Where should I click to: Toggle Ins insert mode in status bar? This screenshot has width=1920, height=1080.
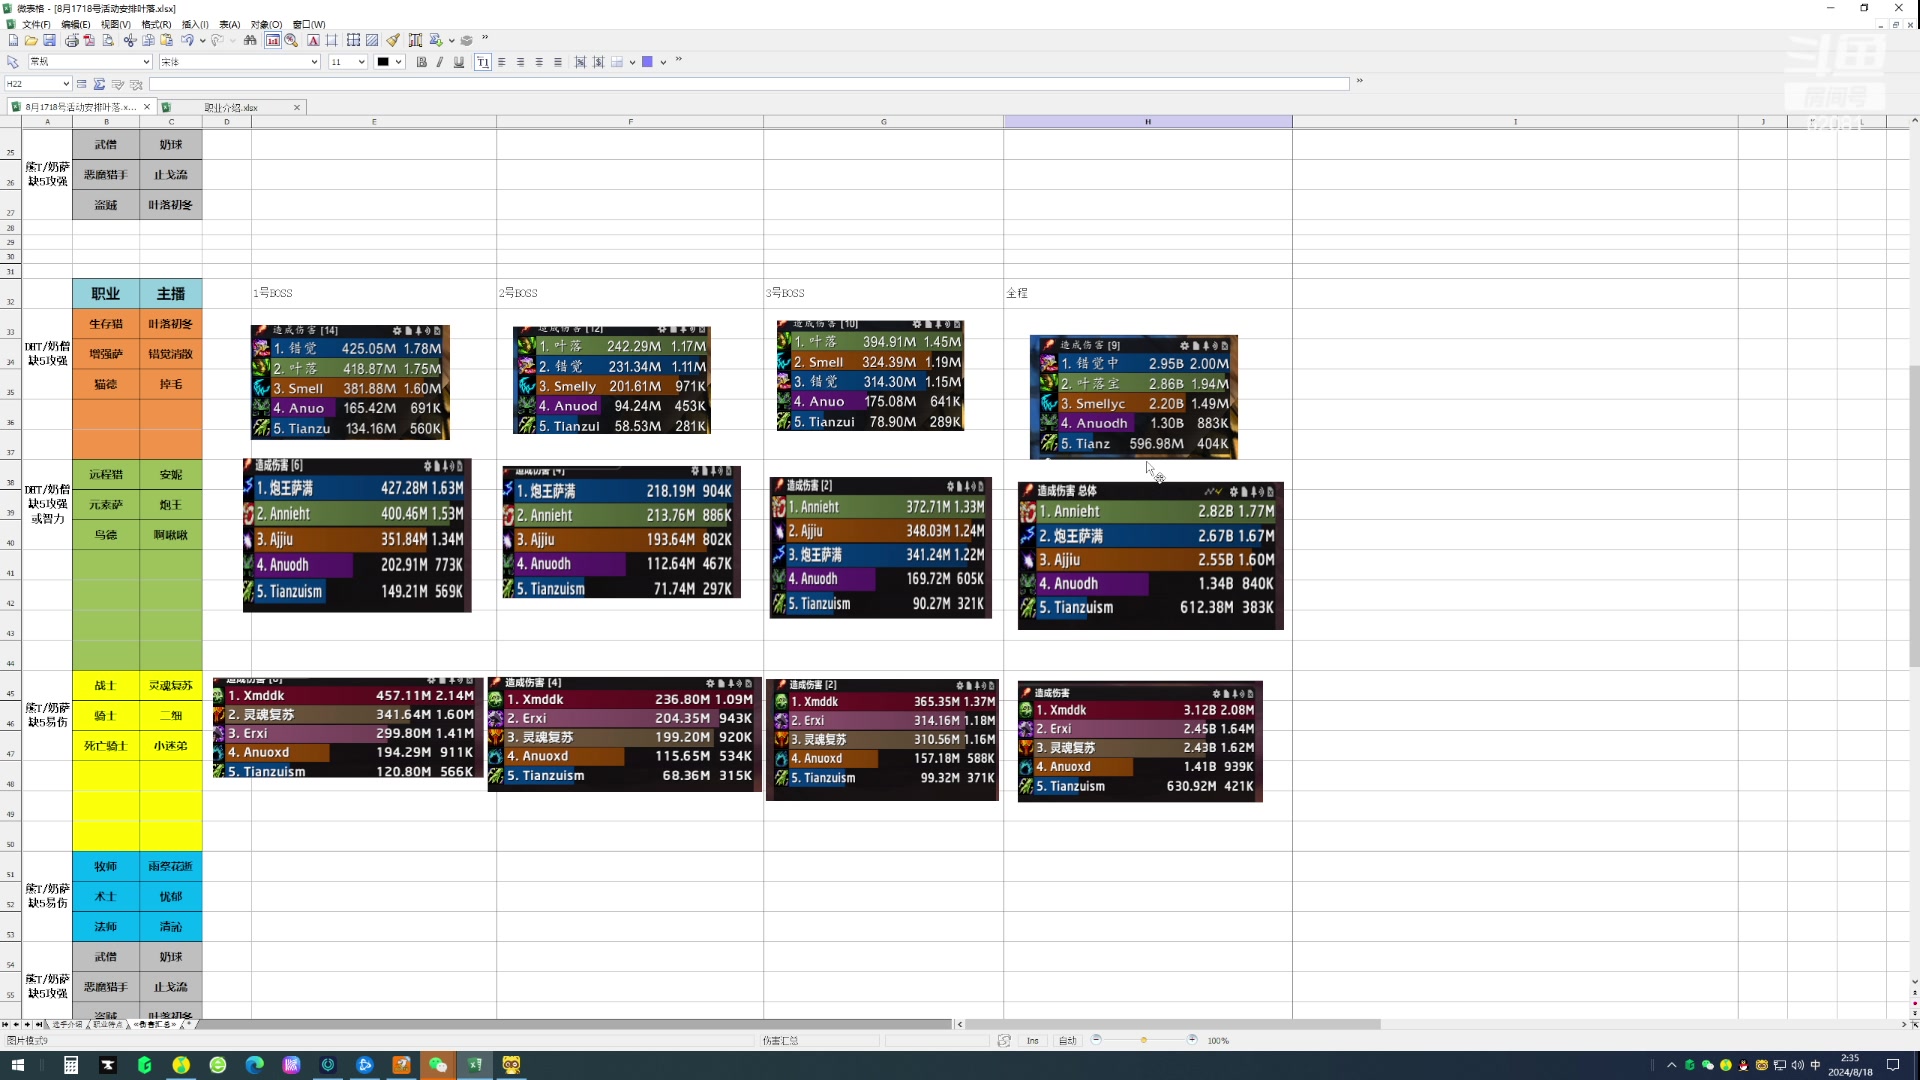(1033, 1041)
